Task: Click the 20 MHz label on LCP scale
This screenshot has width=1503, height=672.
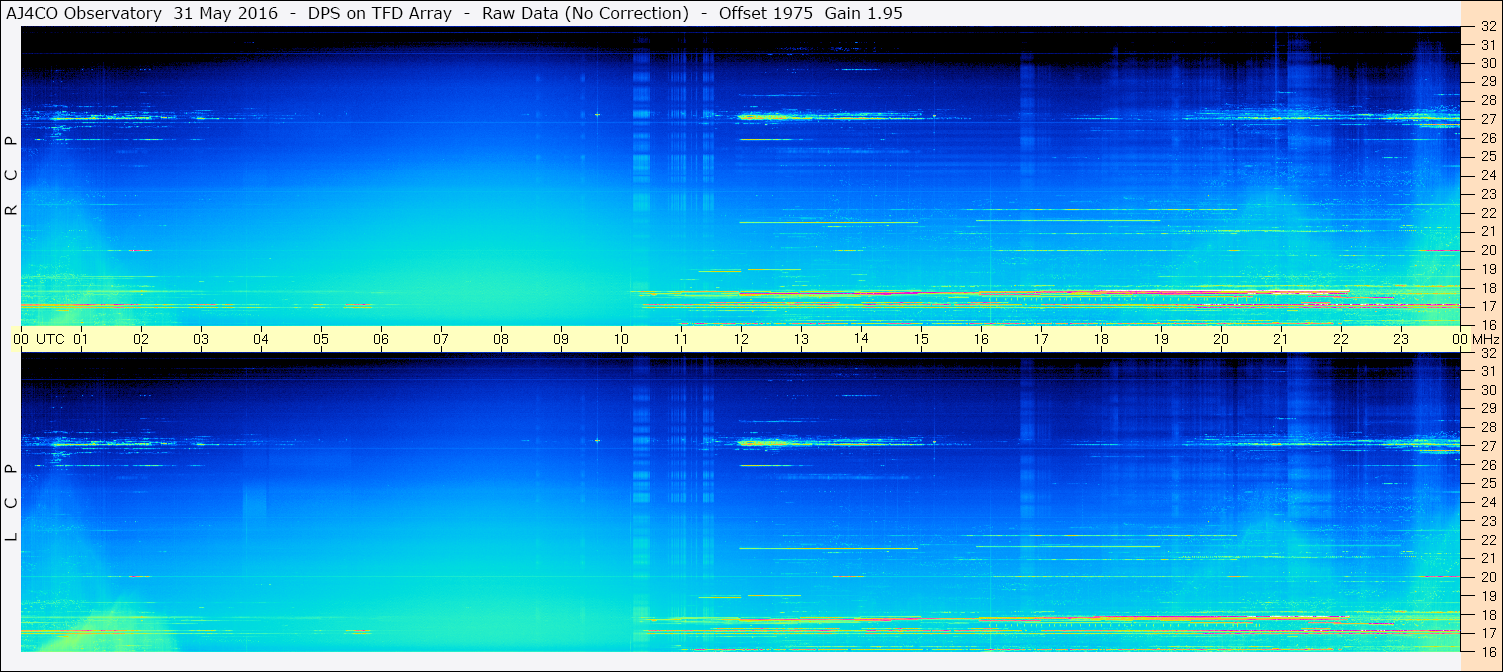Action: [x=1487, y=577]
